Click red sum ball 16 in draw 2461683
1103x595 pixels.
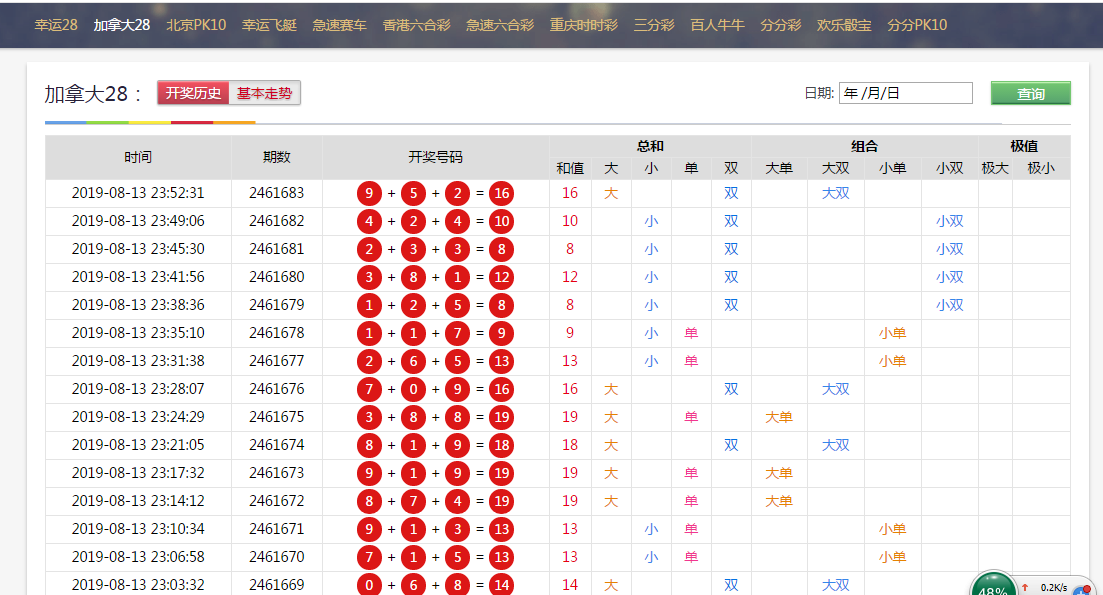[x=501, y=193]
